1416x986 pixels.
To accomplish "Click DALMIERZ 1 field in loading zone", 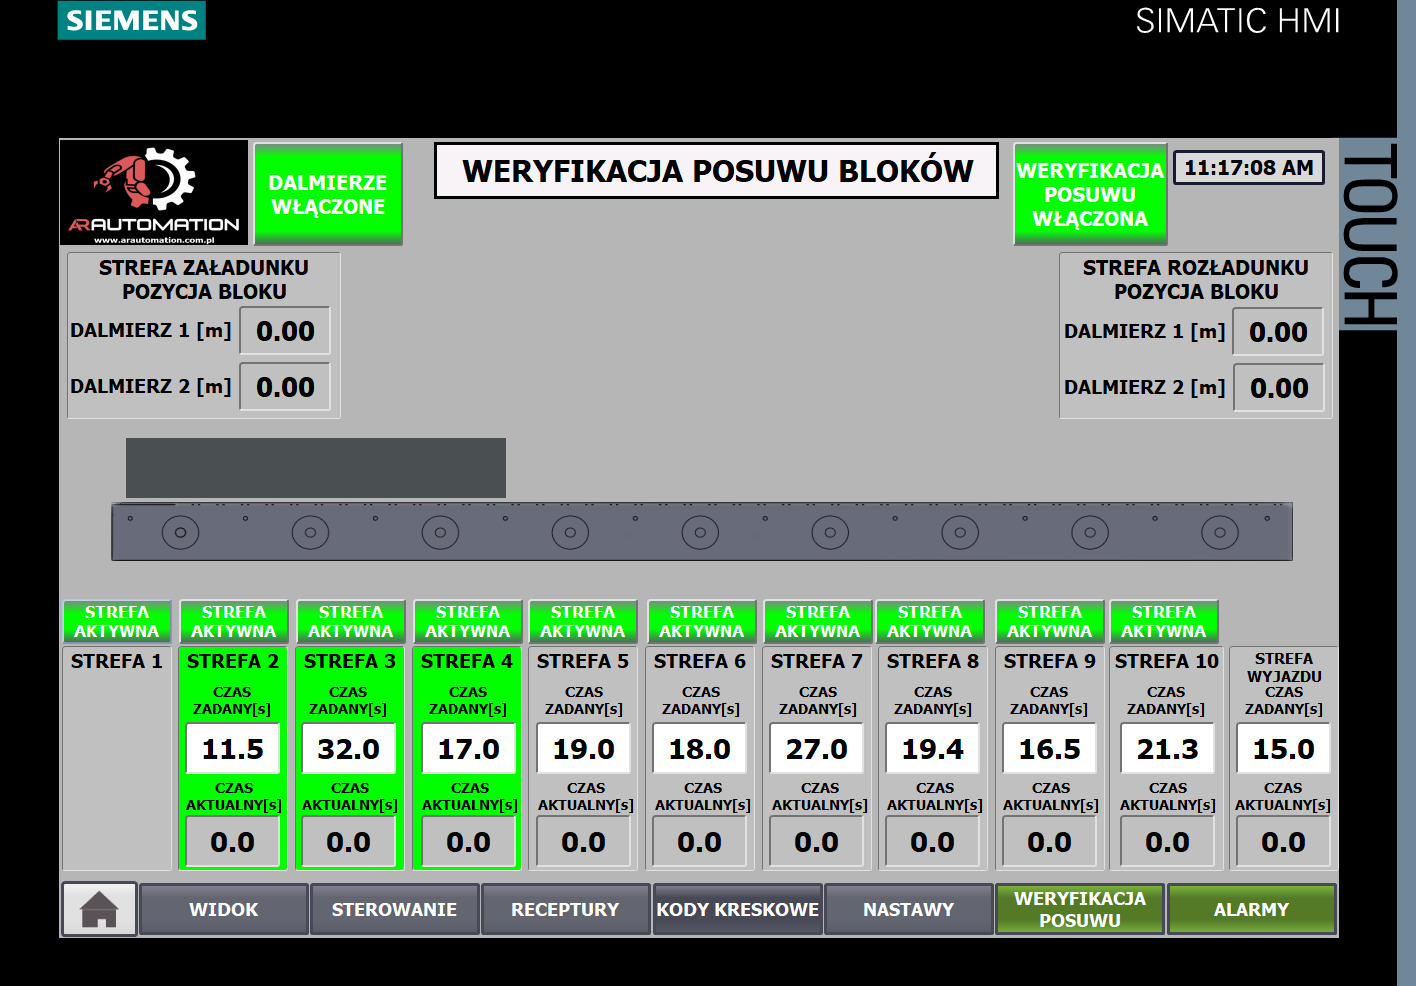I will pos(284,330).
